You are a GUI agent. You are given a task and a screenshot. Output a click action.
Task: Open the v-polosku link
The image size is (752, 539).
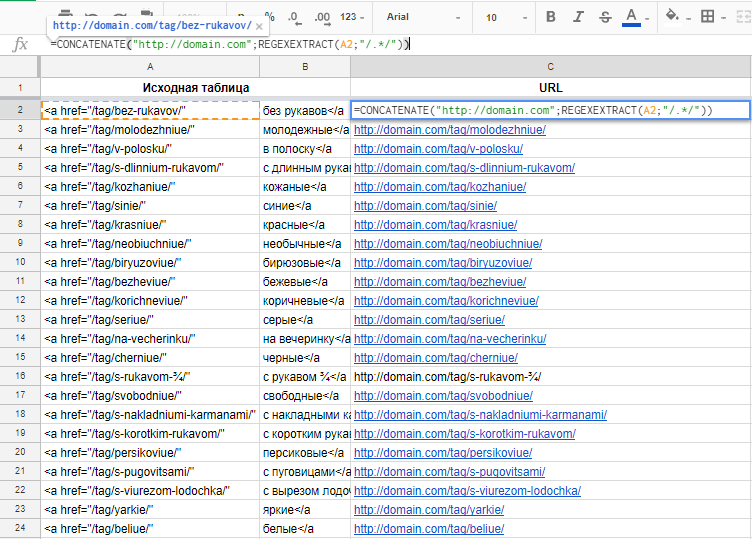click(x=438, y=149)
